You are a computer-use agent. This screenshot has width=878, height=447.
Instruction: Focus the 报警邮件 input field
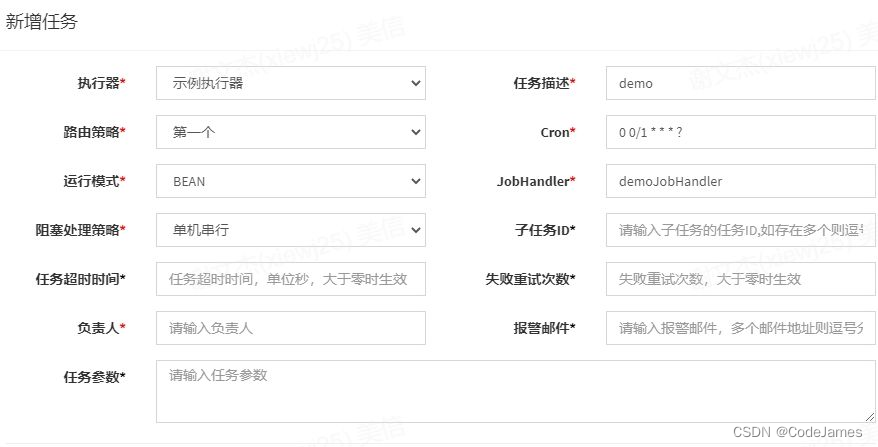(741, 328)
